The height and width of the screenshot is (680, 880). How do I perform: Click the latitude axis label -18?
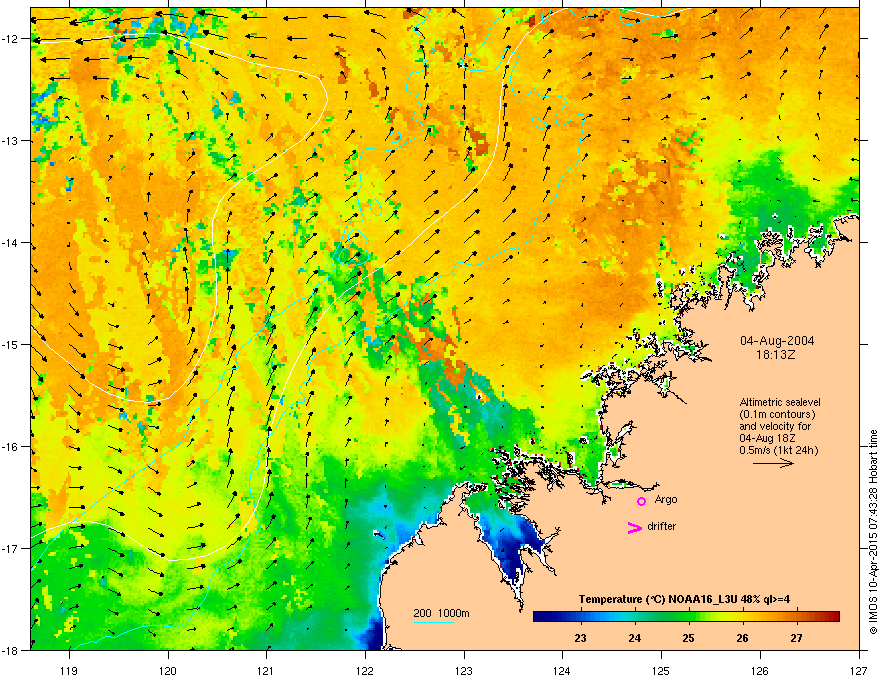(10, 650)
